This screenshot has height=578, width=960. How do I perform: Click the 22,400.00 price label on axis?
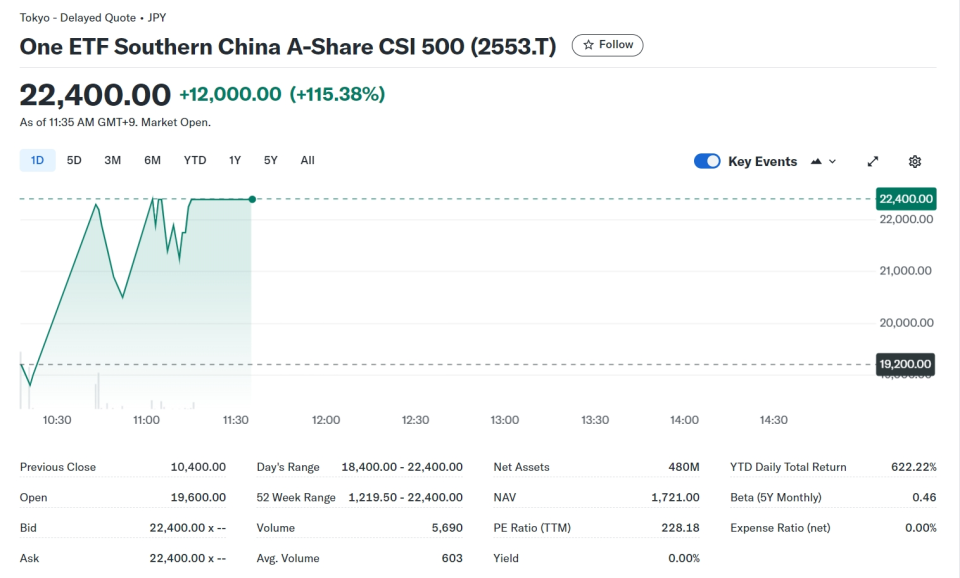click(x=905, y=199)
